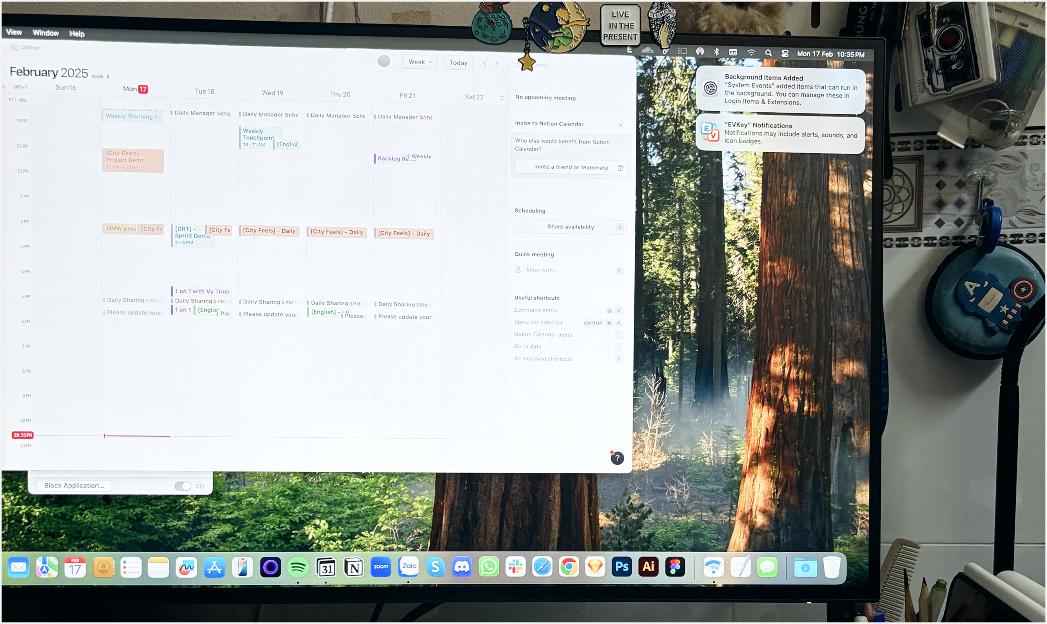Open the Weekly Planning event on Monday
The width and height of the screenshot is (1047, 624).
(132, 116)
